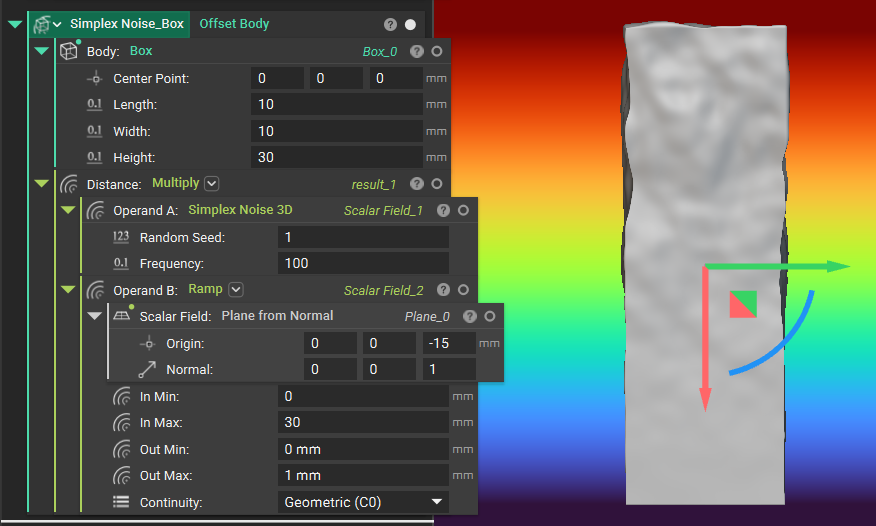Click help icon next to Plane_0
This screenshot has height=526, width=876.
tap(471, 316)
